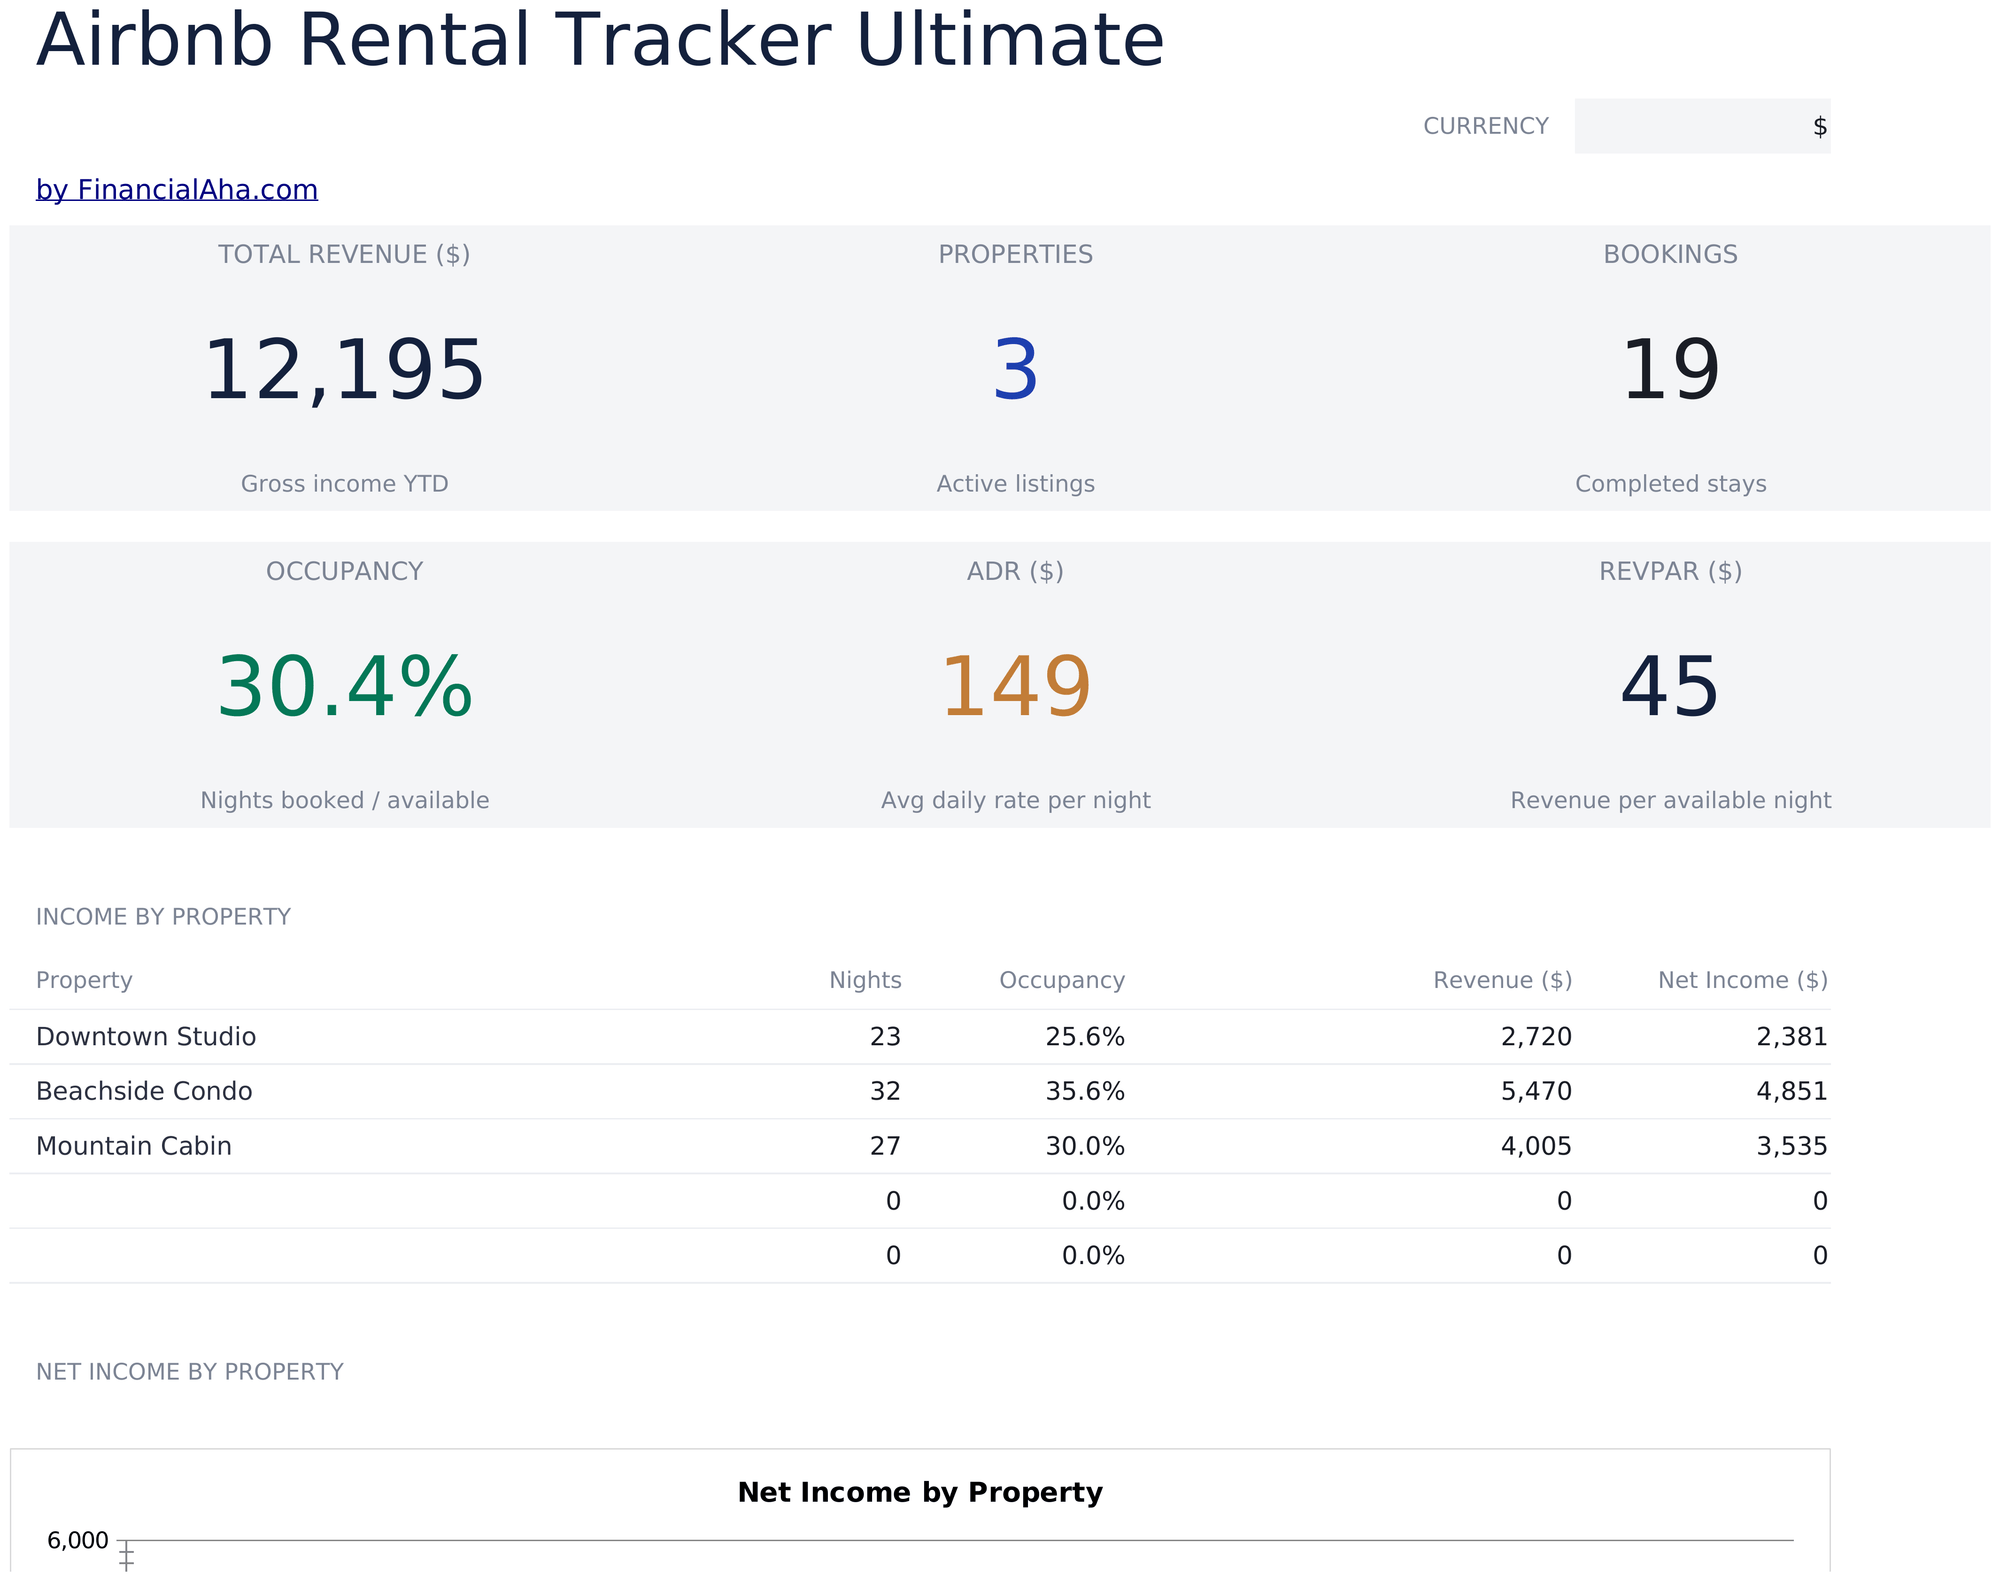Click the INCOME BY PROPERTY section heading

coord(163,917)
